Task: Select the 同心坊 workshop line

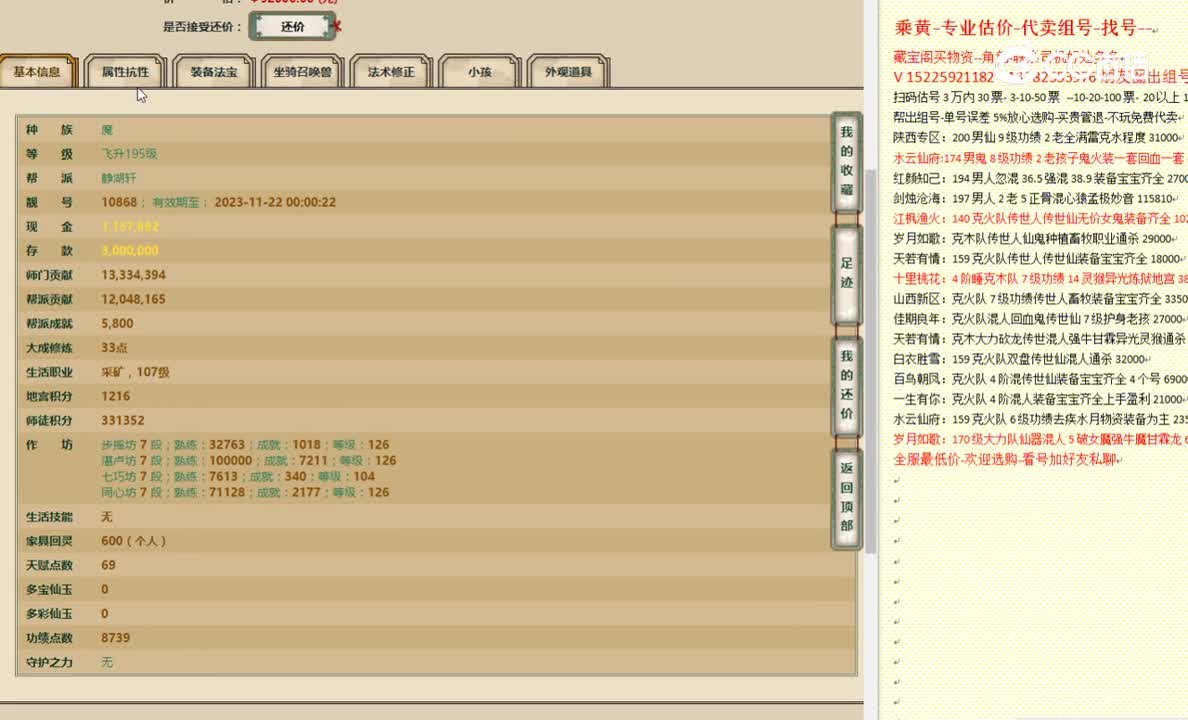Action: 245,493
